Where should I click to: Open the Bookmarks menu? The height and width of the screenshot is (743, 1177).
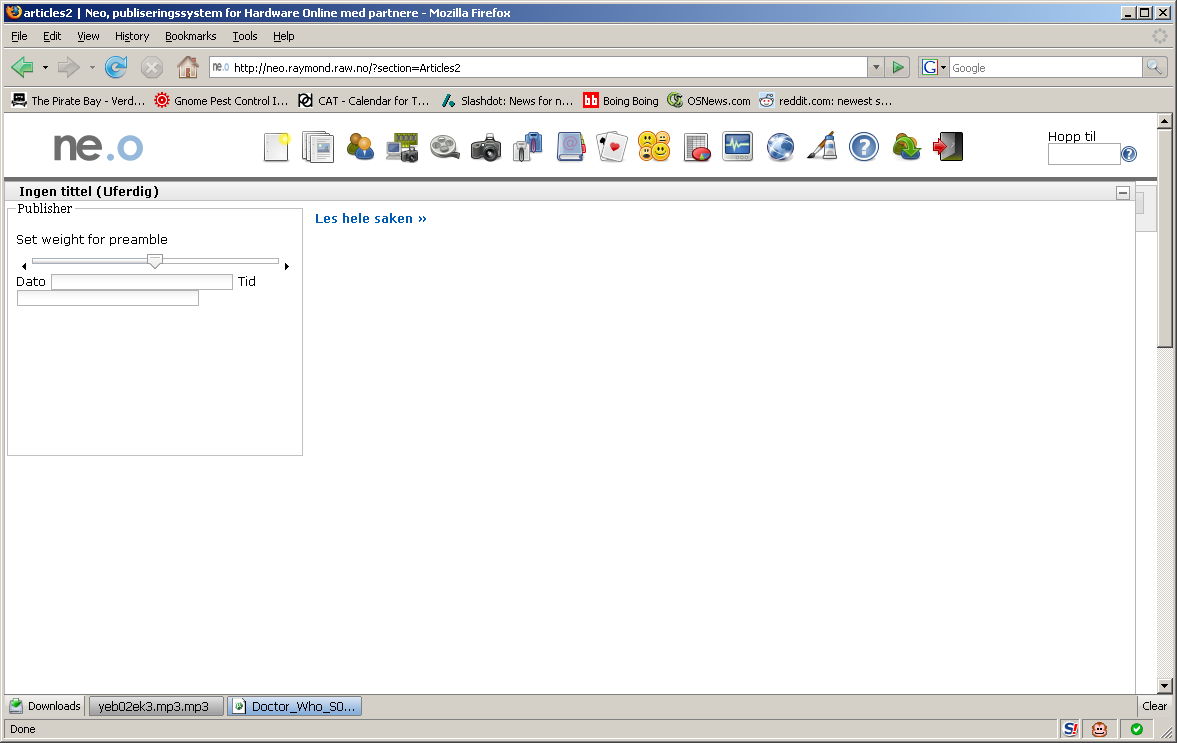[x=191, y=36]
